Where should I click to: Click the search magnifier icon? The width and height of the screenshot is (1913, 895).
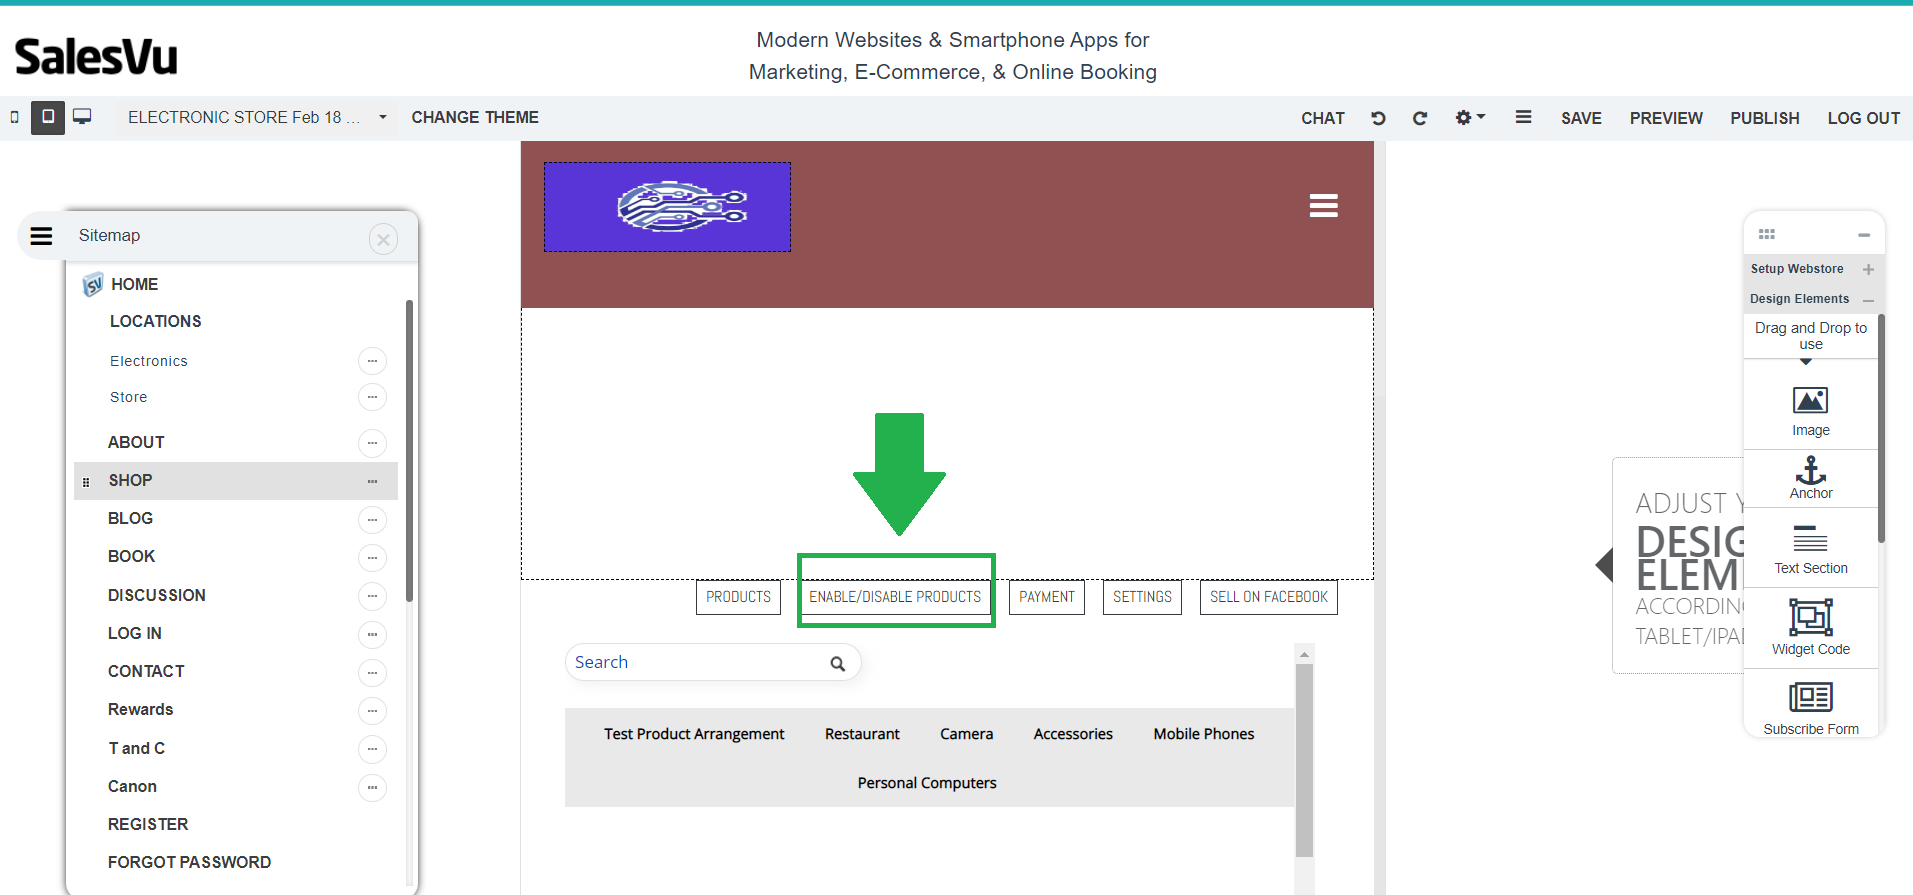pyautogui.click(x=837, y=663)
